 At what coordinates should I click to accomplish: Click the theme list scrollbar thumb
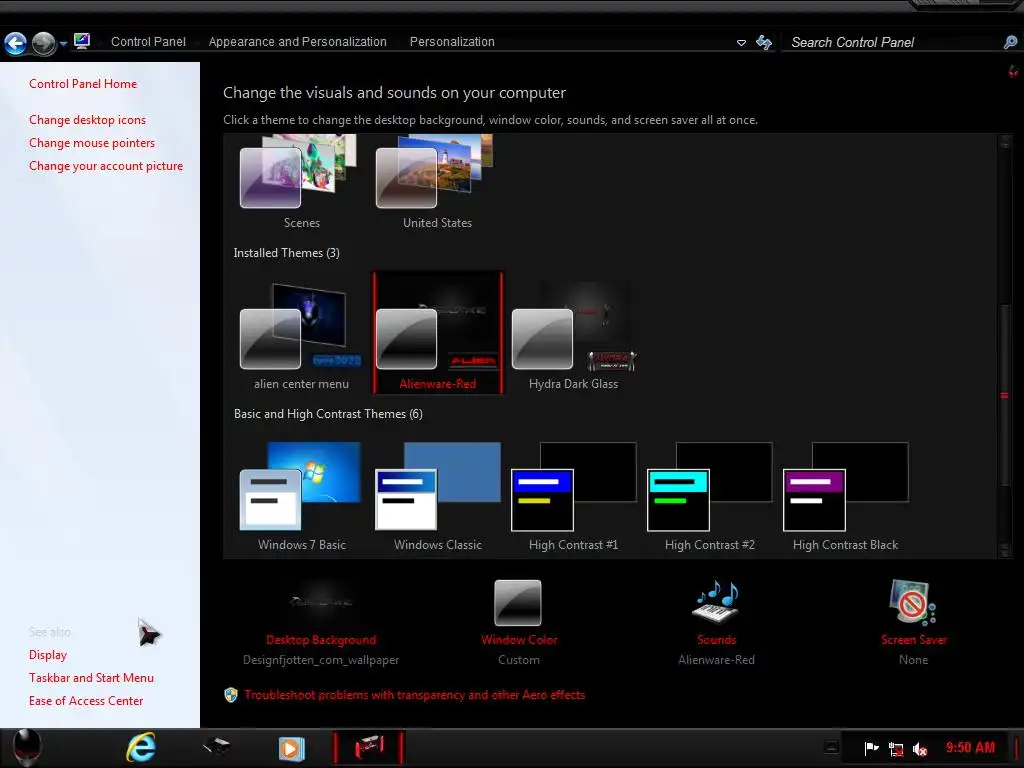coord(1004,395)
